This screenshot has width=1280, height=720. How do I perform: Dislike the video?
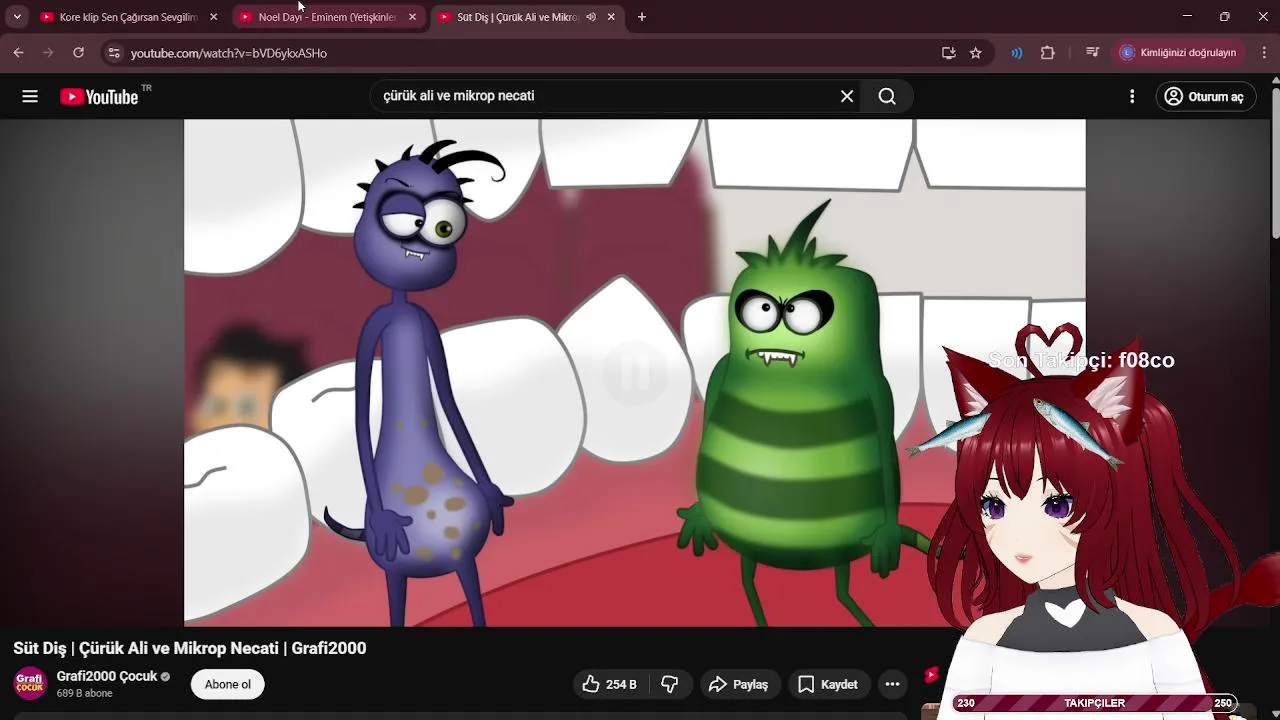670,684
